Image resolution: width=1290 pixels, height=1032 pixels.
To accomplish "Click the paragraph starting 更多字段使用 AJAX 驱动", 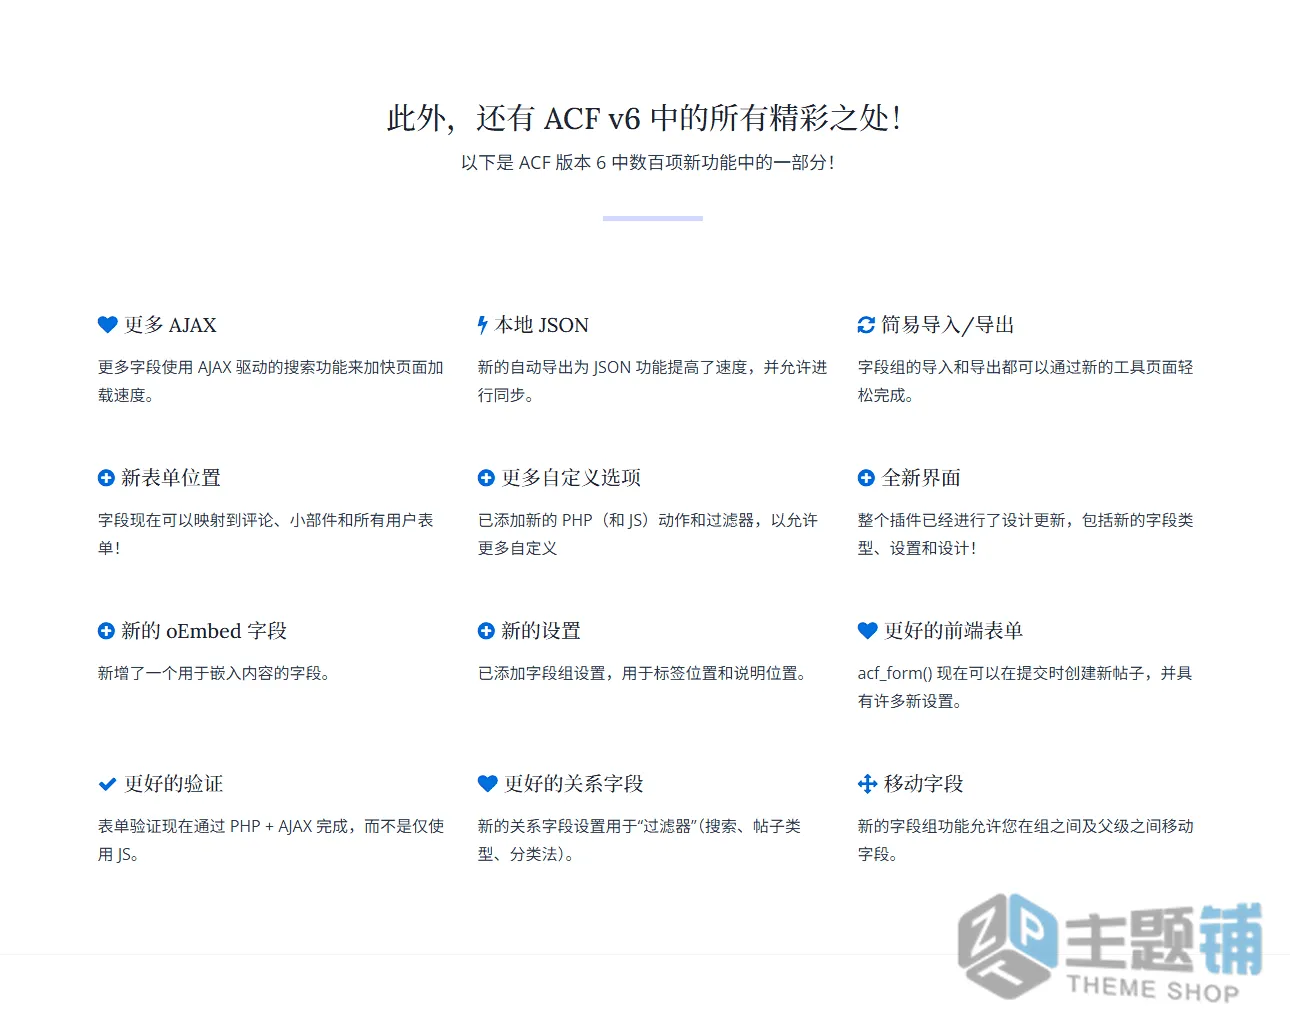I will tap(271, 381).
